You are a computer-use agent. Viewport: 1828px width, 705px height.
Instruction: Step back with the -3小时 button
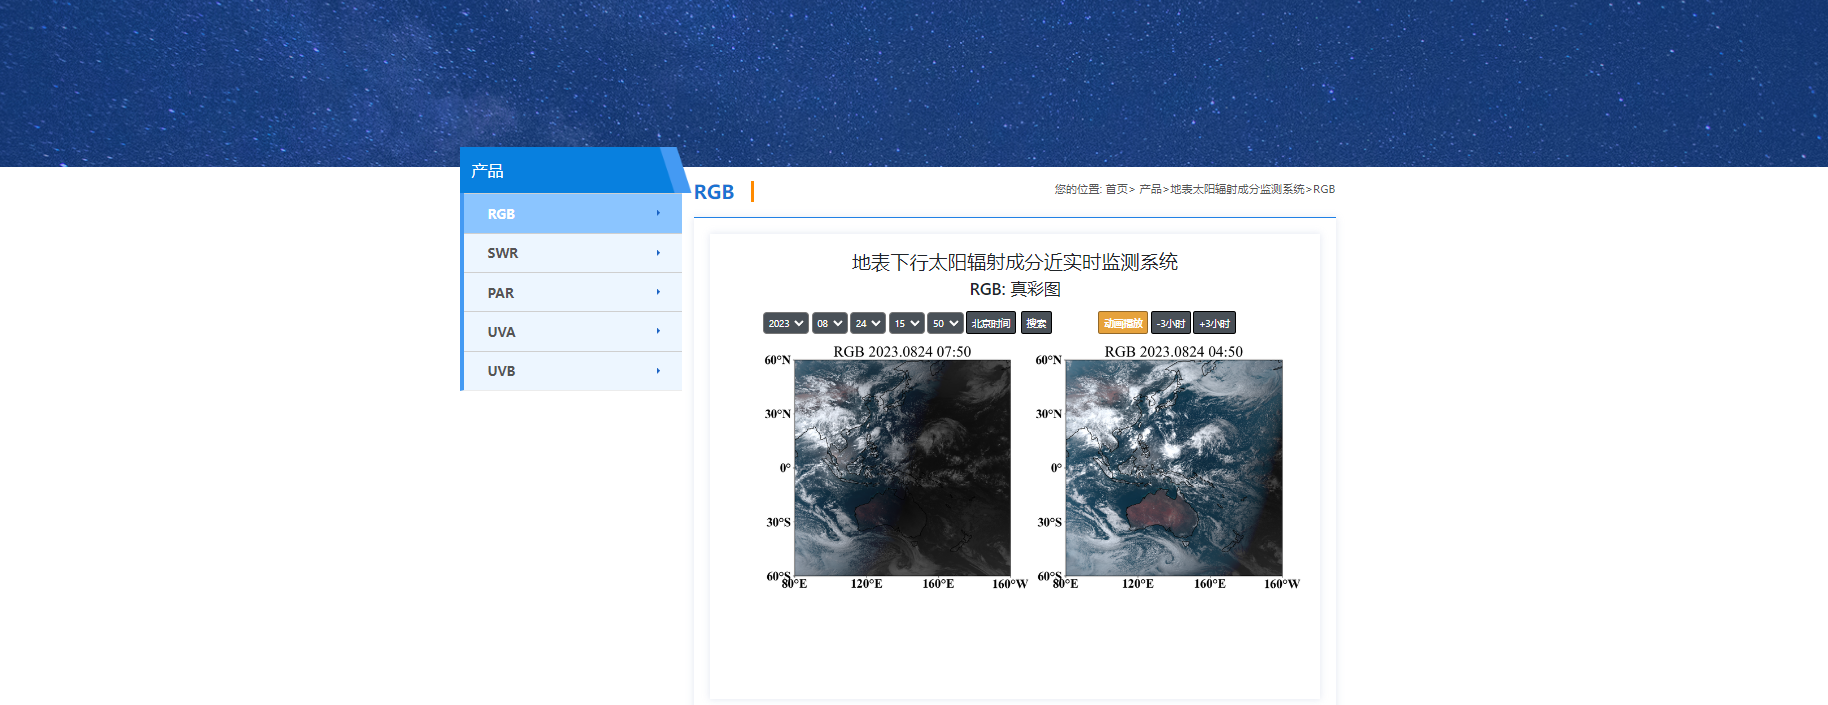[x=1170, y=323]
